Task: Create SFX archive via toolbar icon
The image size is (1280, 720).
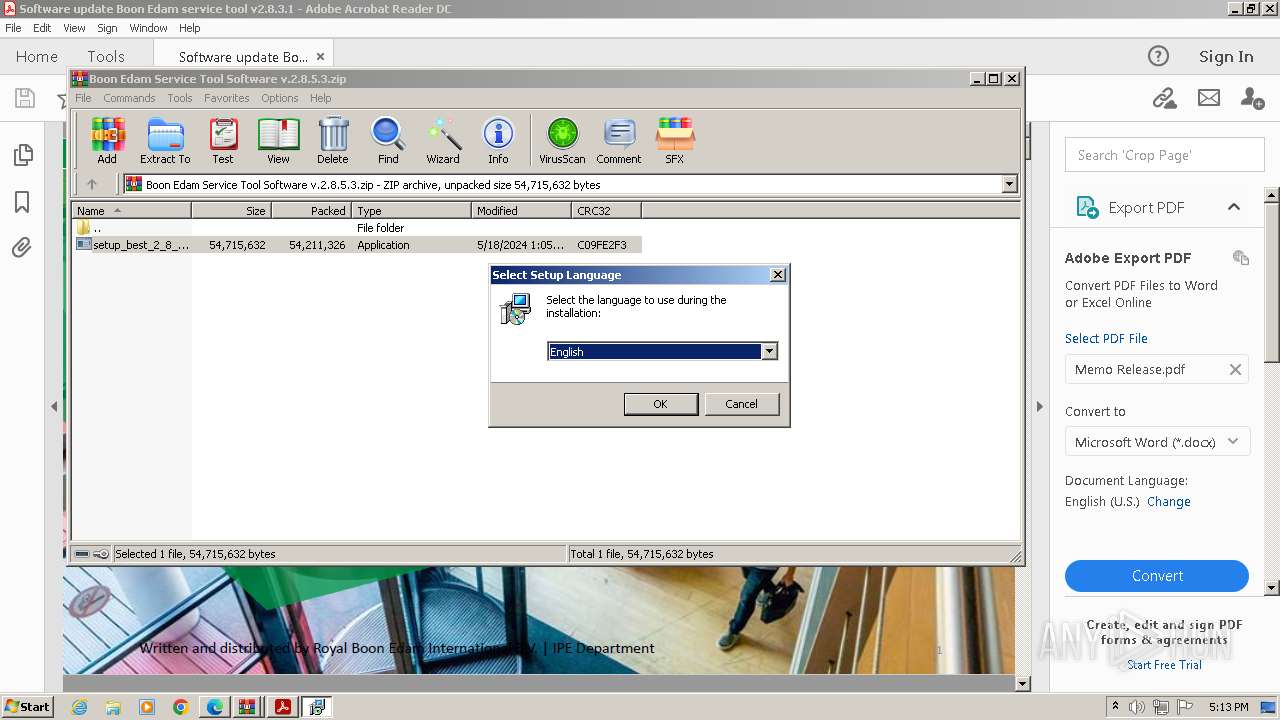Action: click(675, 140)
